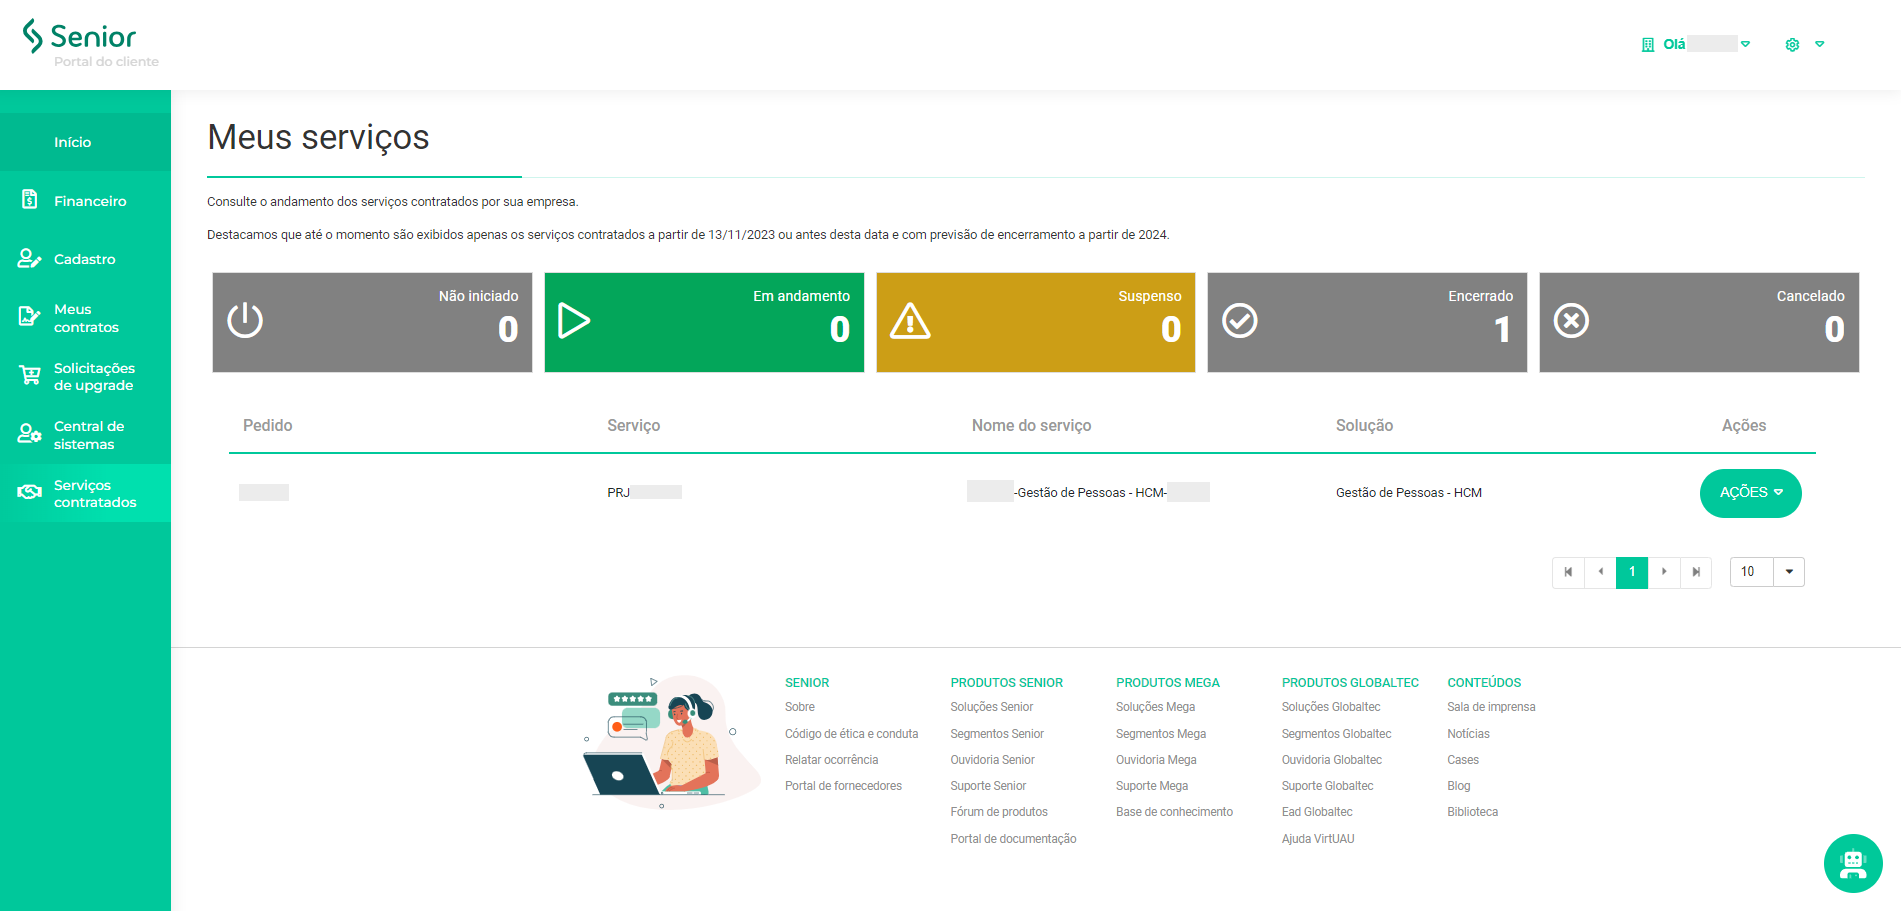Go to previous page of results
1901x911 pixels.
coord(1600,572)
